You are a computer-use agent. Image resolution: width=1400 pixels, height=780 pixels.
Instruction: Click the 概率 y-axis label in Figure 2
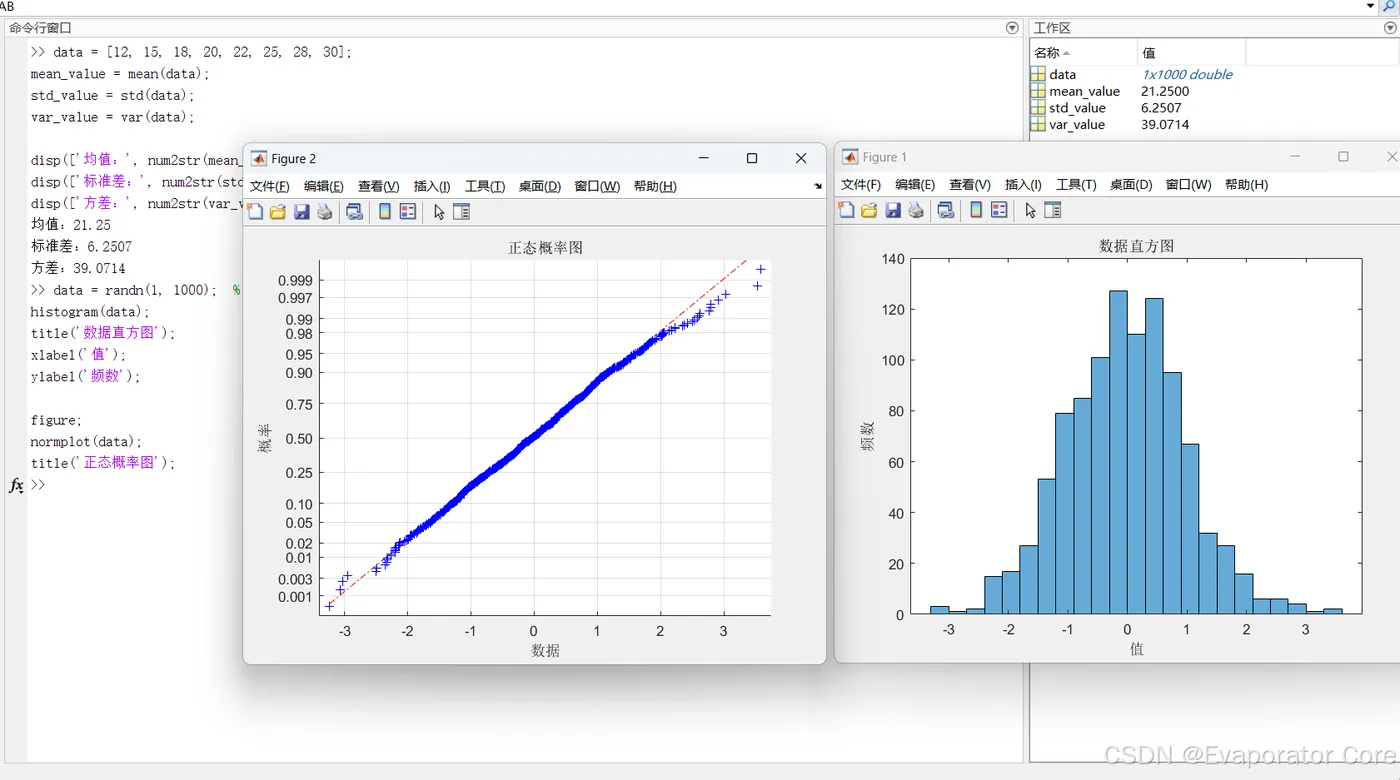(265, 438)
